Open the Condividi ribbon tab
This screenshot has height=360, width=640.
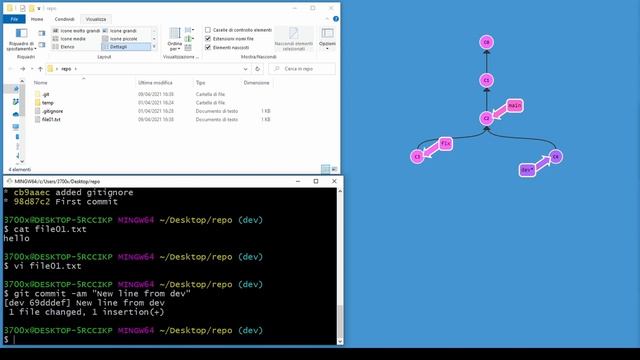pyautogui.click(x=64, y=19)
